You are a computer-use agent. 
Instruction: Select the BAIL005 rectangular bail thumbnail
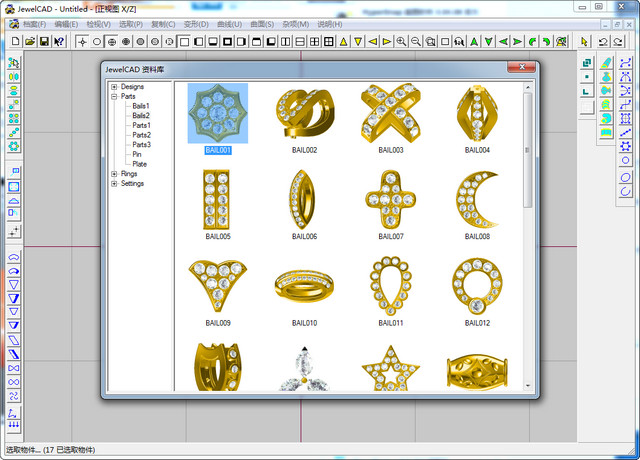218,200
